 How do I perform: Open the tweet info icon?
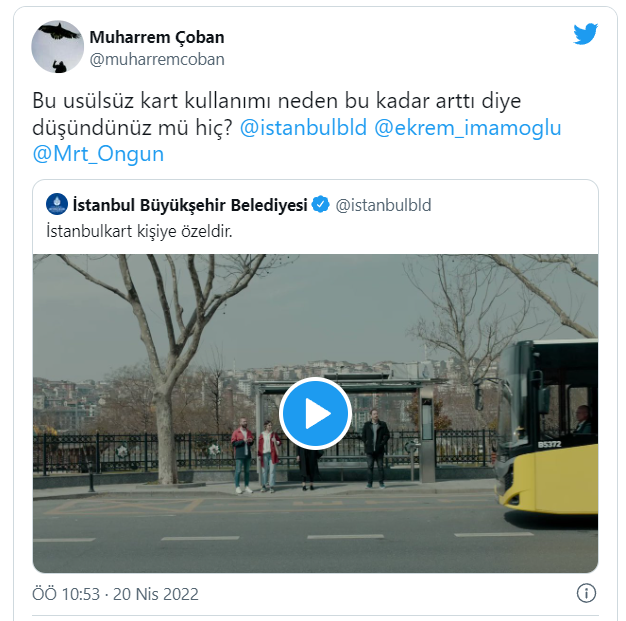tap(586, 593)
